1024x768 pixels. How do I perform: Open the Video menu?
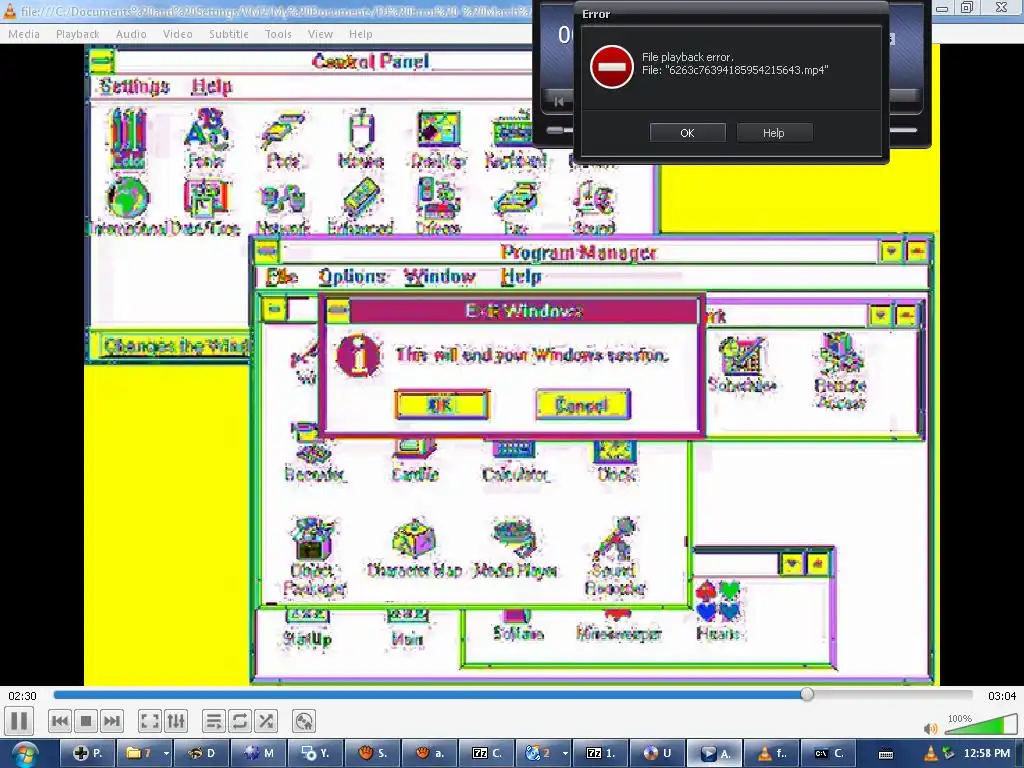click(178, 34)
